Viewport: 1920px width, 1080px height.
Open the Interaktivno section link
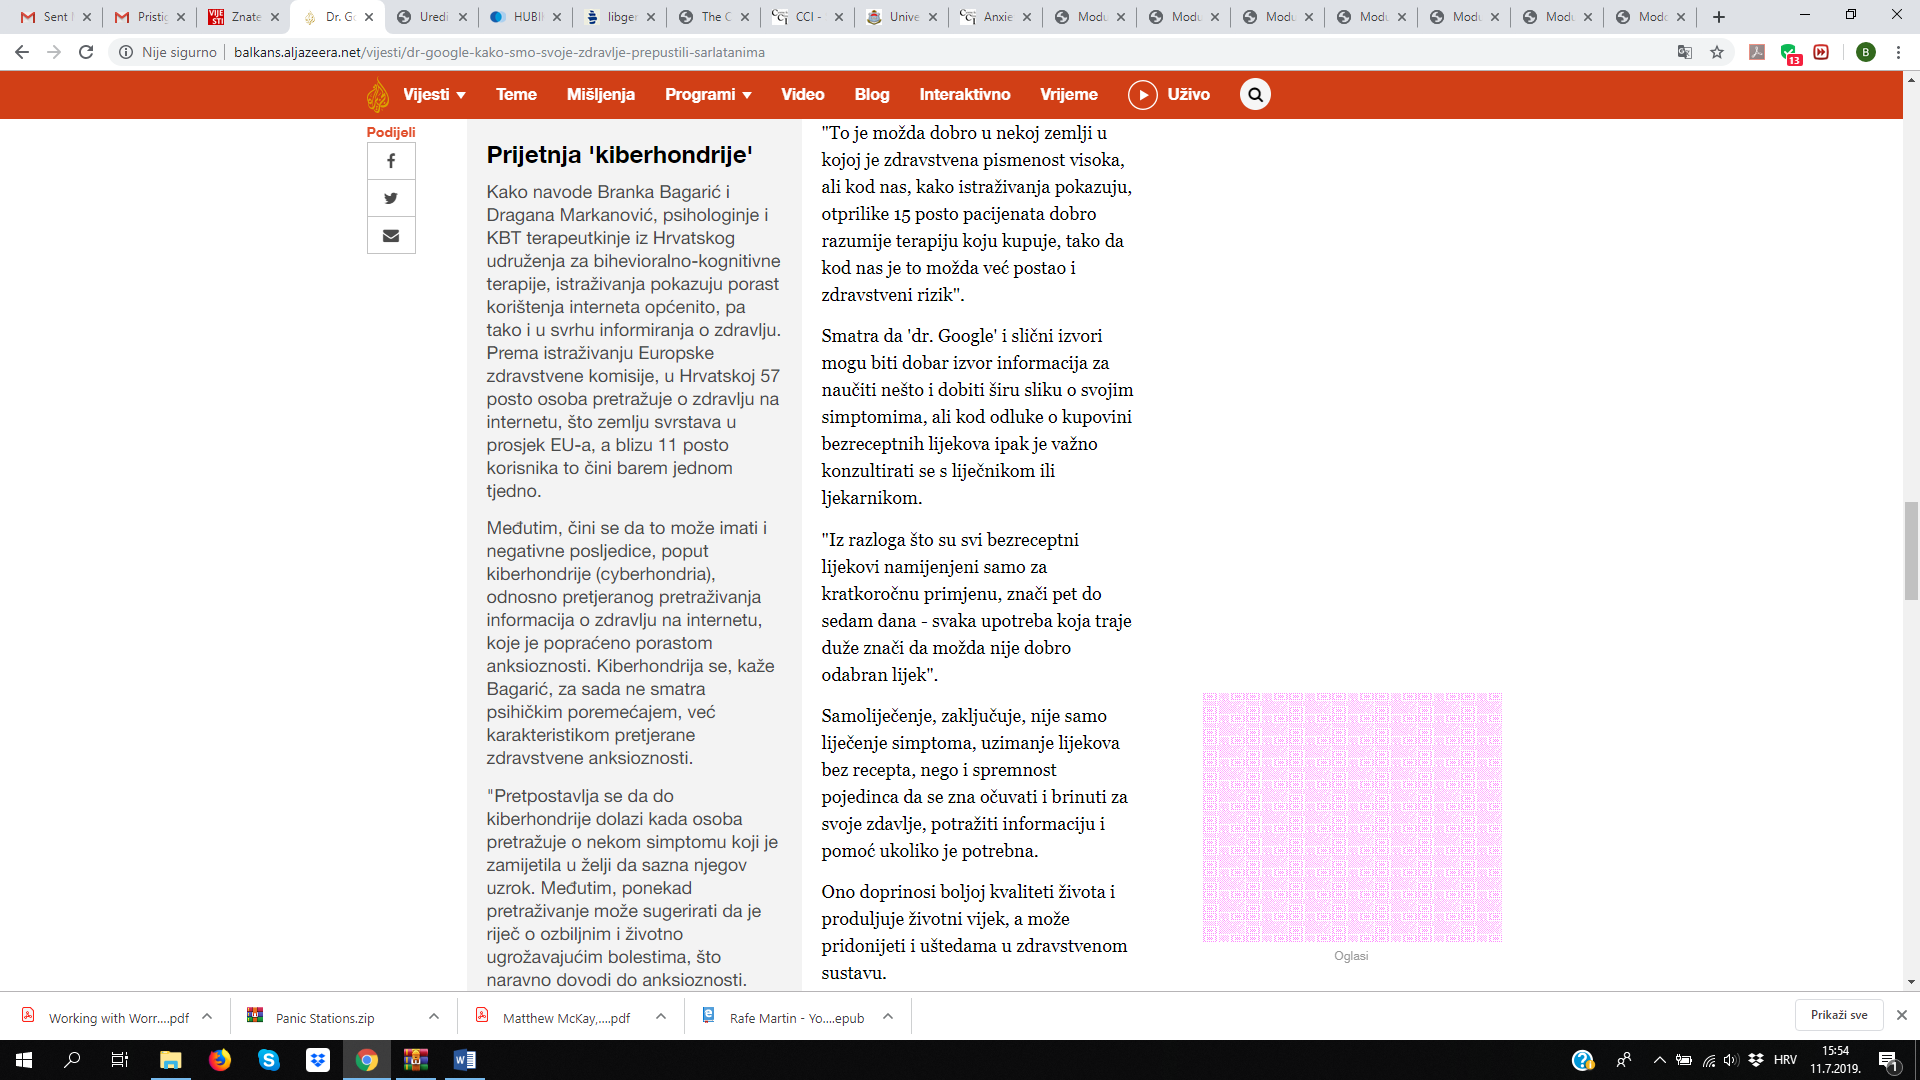coord(964,95)
